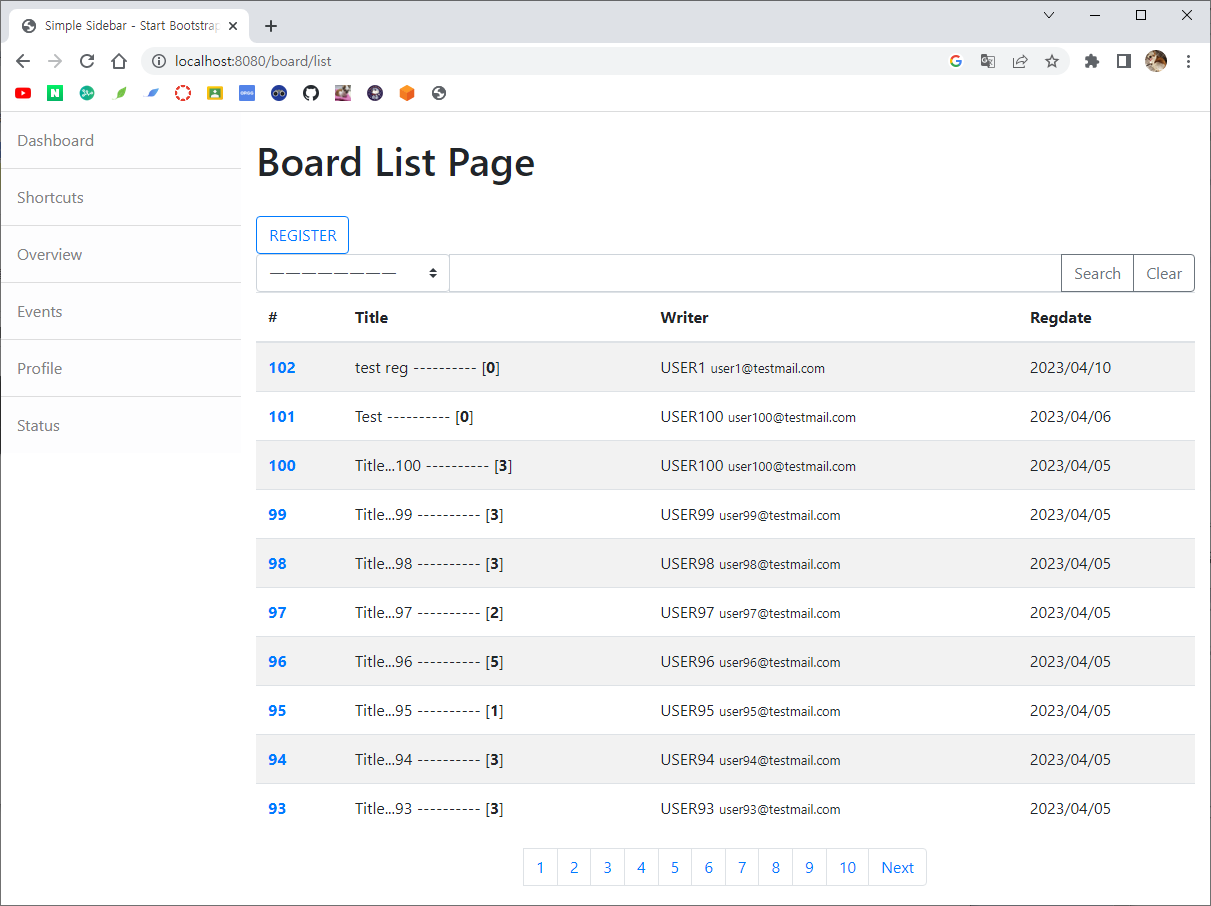
Task: Open board post number 102
Action: click(x=282, y=368)
